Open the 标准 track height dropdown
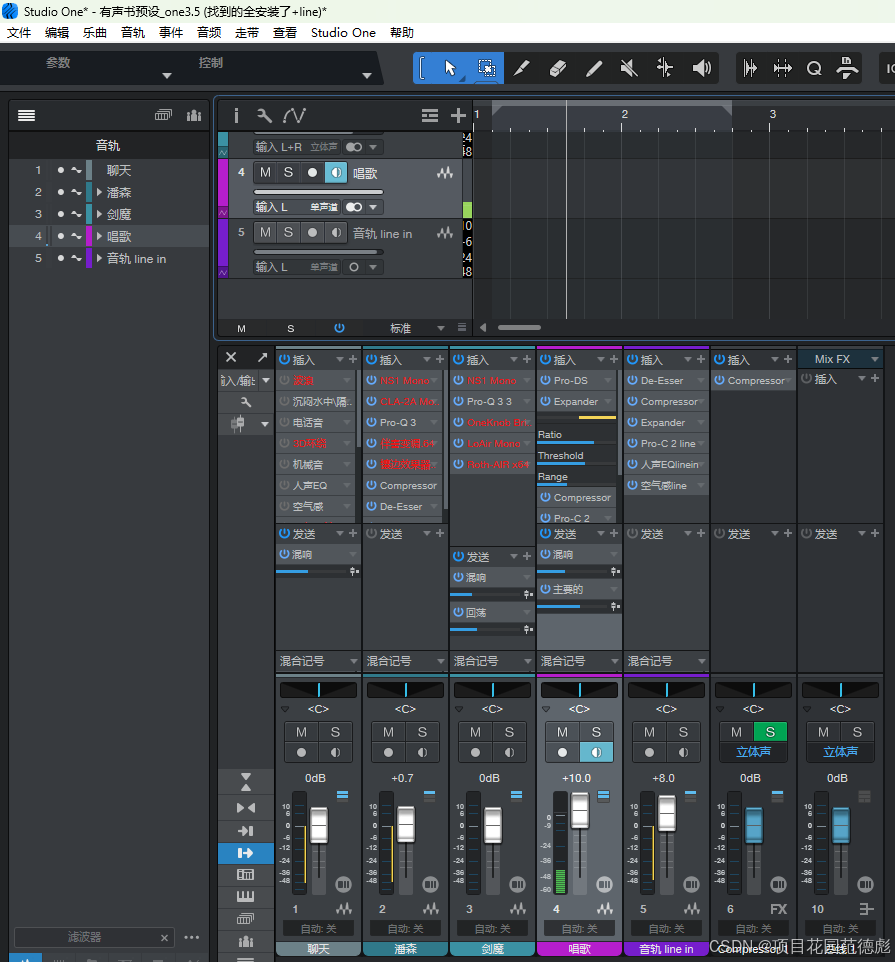This screenshot has height=962, width=895. point(440,328)
